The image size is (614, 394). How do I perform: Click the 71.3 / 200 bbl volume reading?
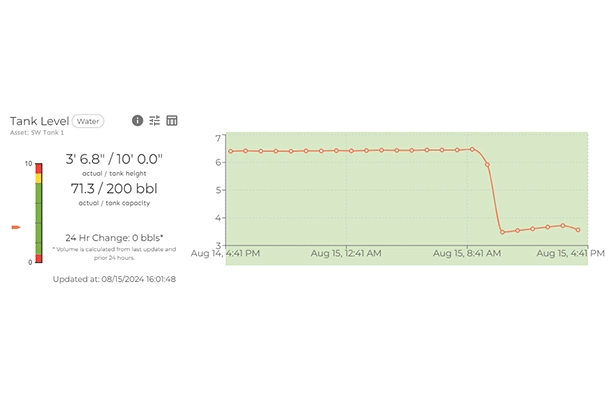[114, 188]
